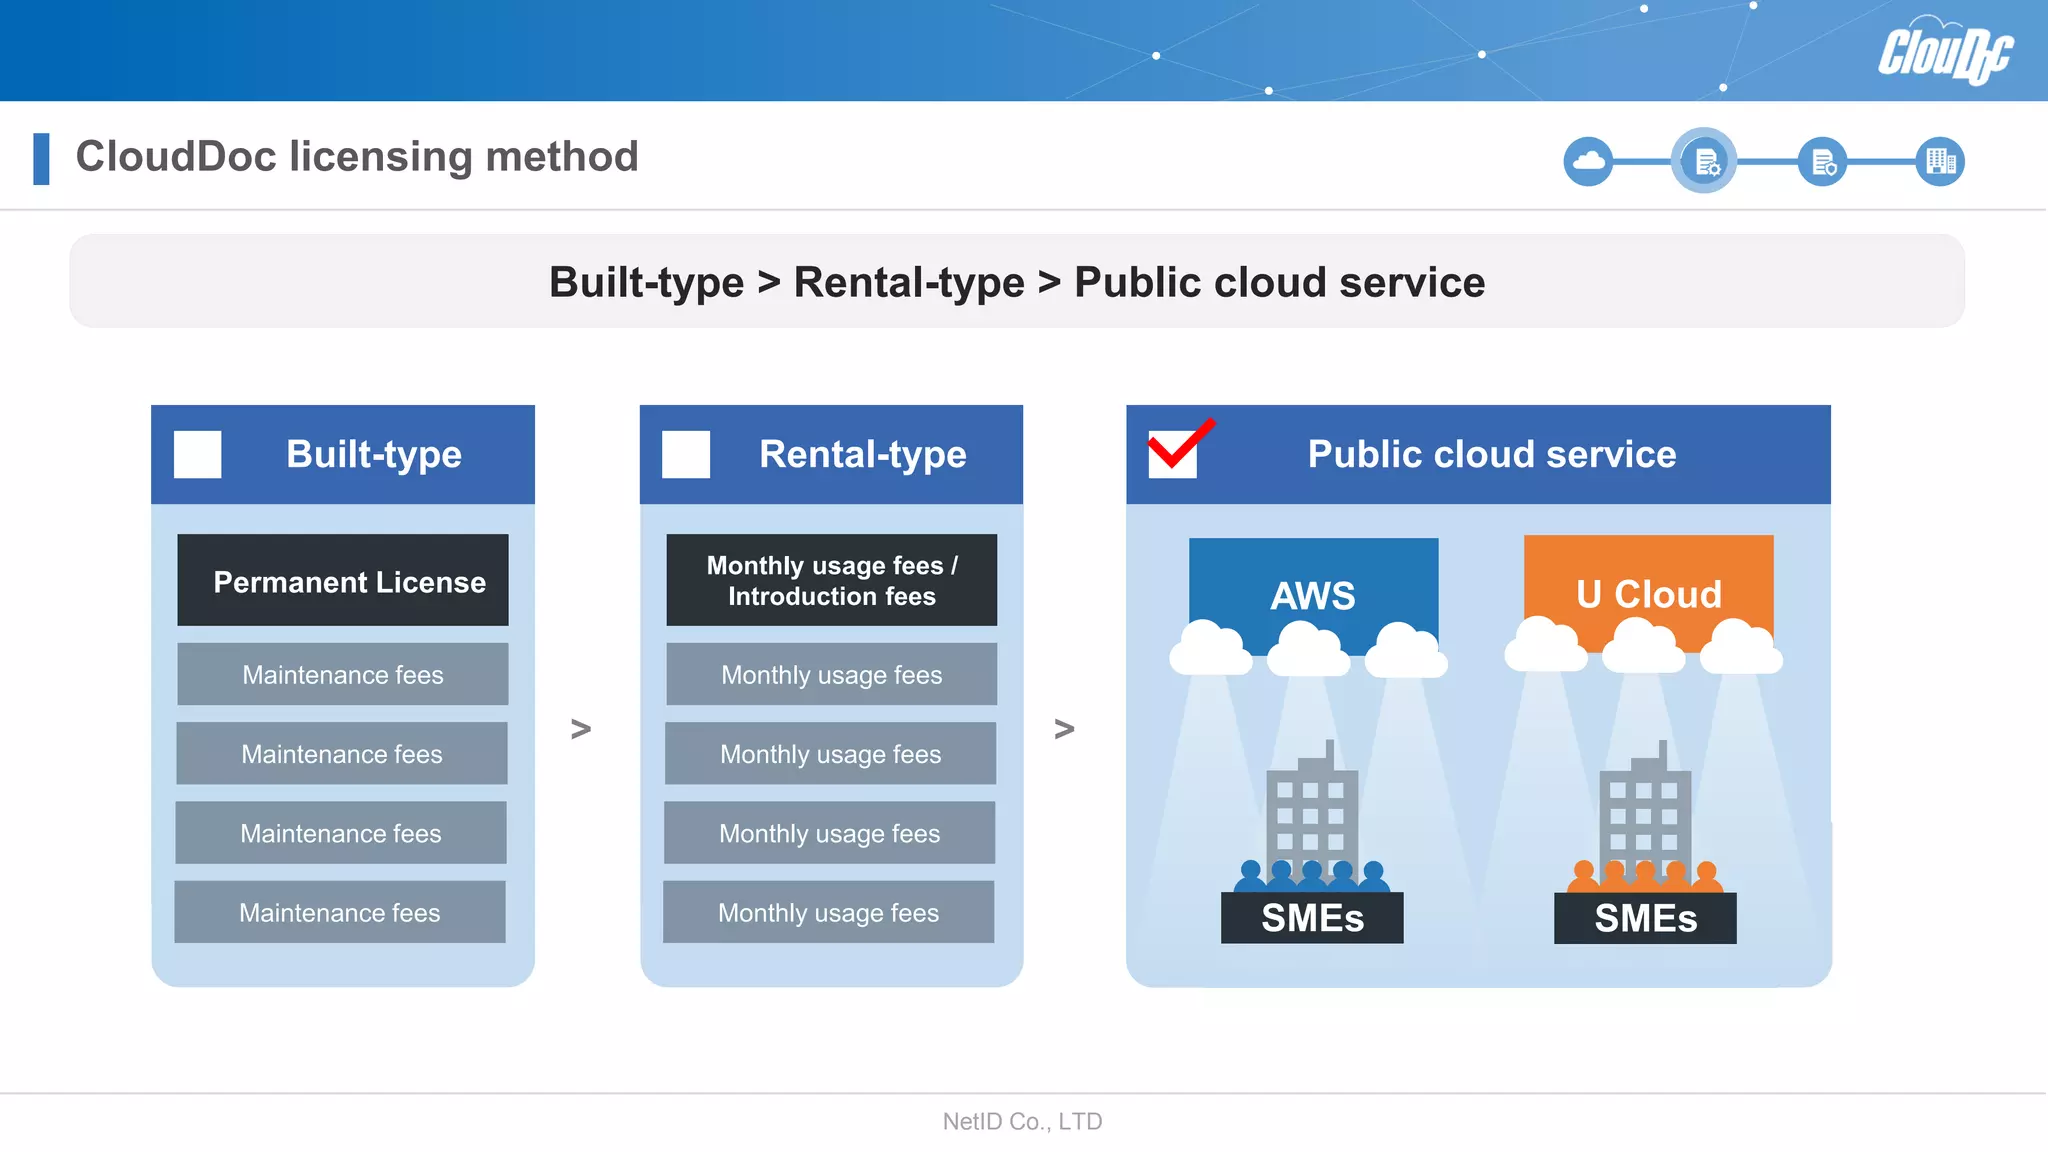Click the Public cloud service column header
The height and width of the screenshot is (1152, 2048).
coord(1478,454)
